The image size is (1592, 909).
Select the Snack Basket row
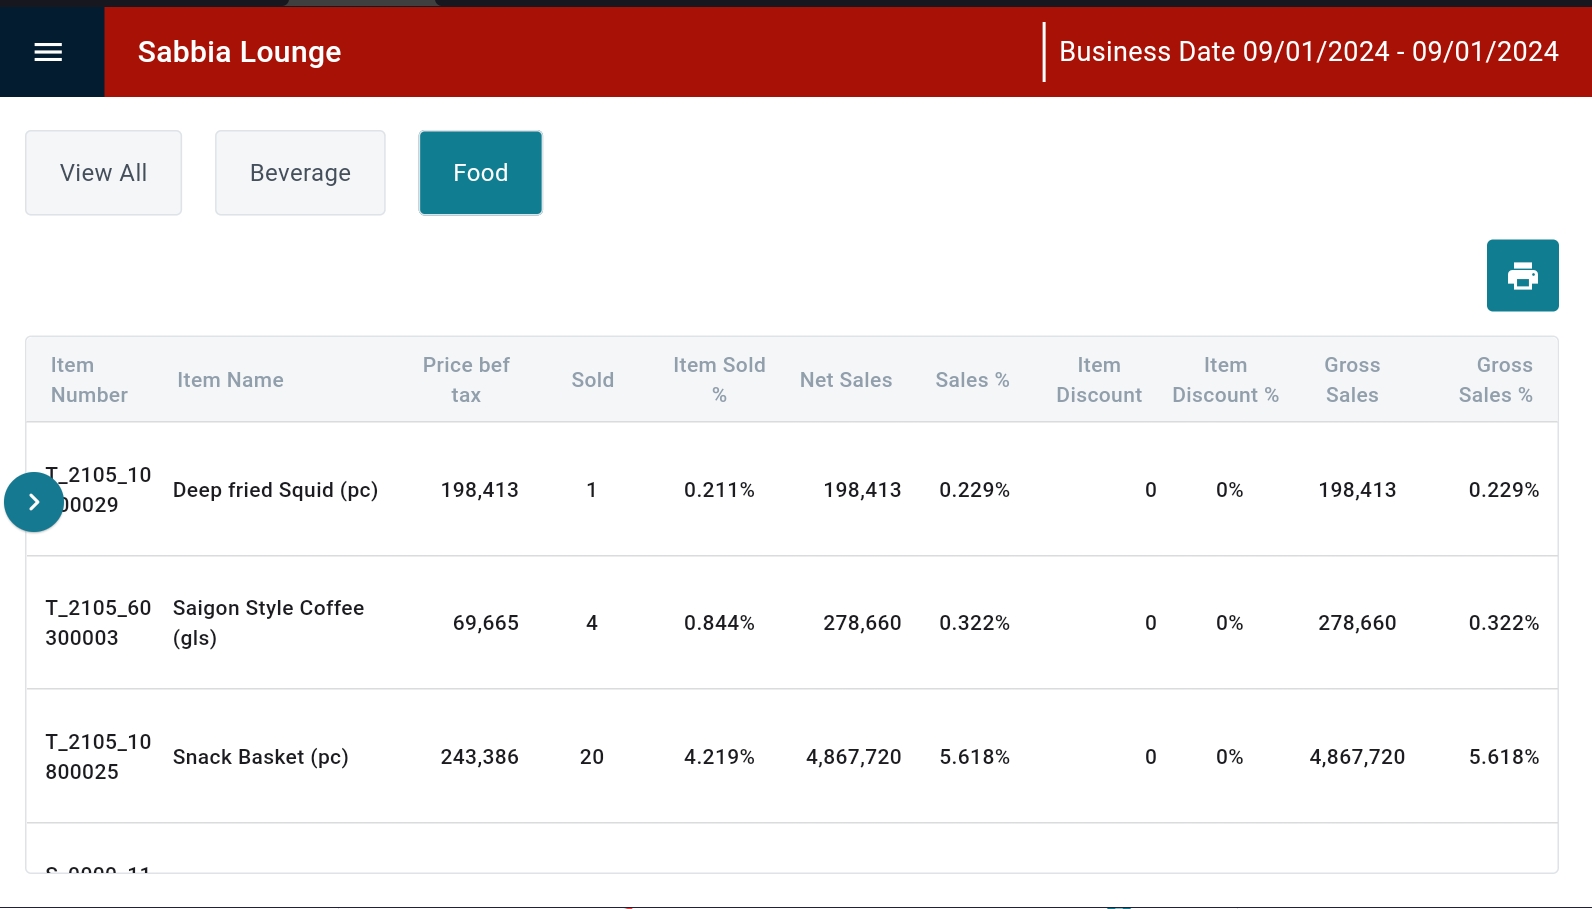pyautogui.click(x=260, y=757)
